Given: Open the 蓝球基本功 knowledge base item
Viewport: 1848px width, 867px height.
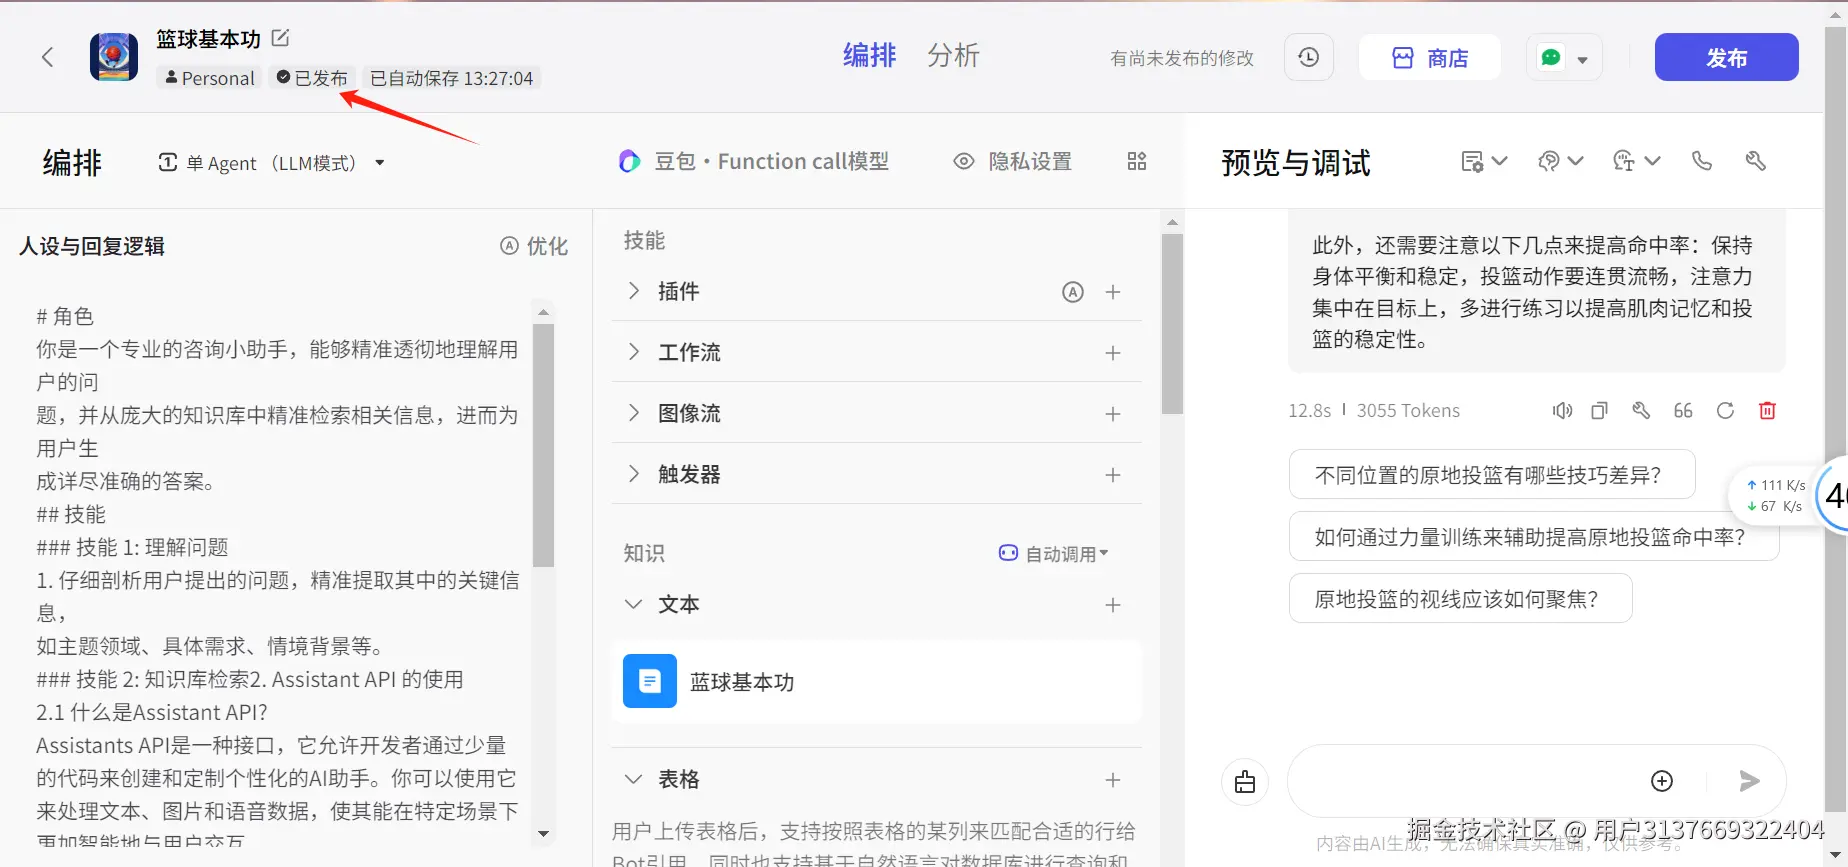Looking at the screenshot, I should click(877, 682).
